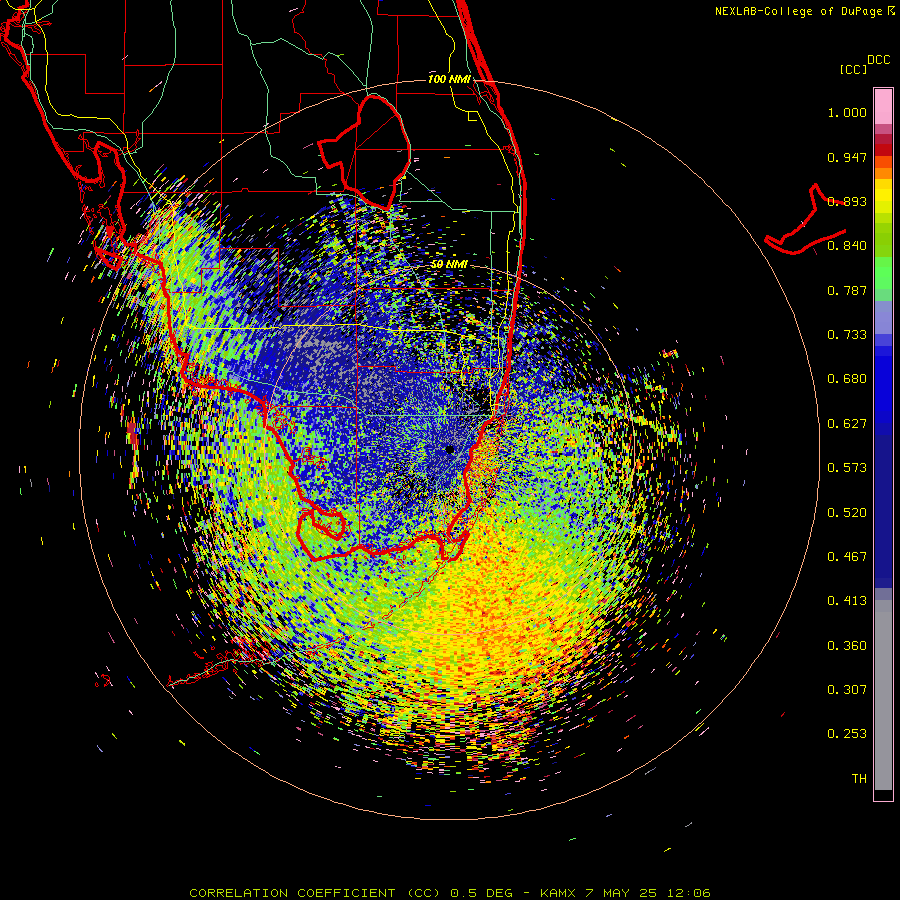Click the black radar site dot at map center

(450, 449)
